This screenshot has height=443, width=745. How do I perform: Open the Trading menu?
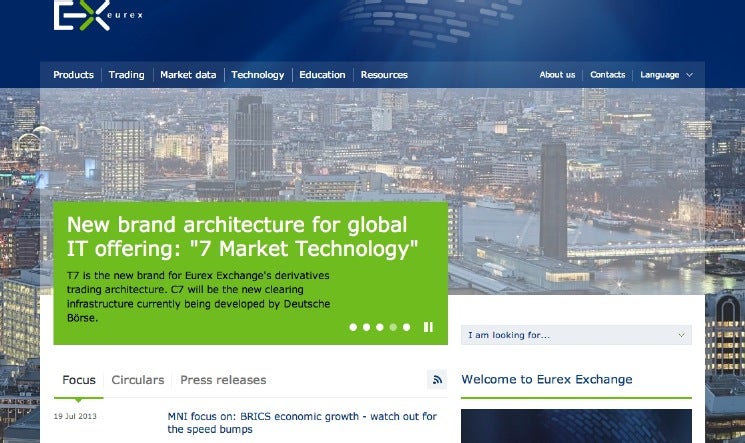(x=126, y=75)
